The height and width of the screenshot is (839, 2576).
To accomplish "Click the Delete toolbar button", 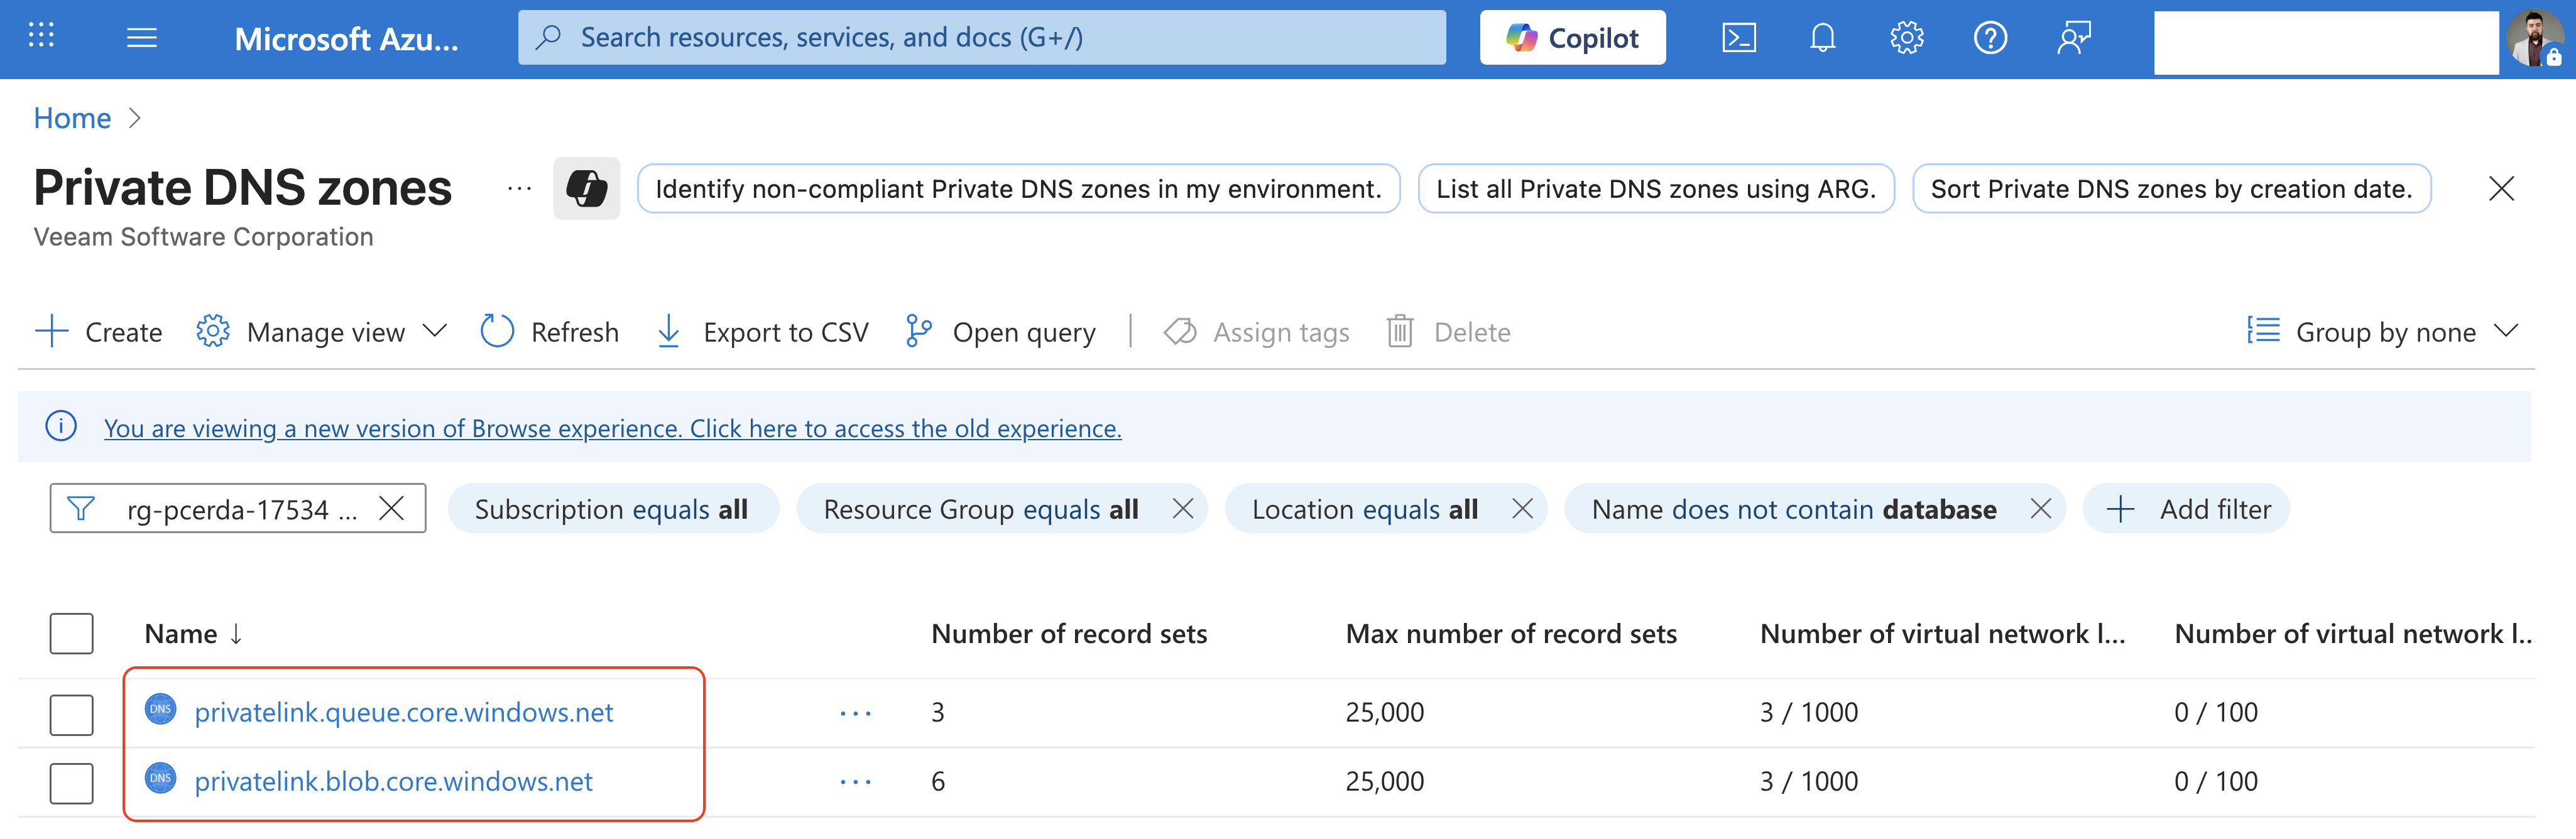I will (1448, 332).
